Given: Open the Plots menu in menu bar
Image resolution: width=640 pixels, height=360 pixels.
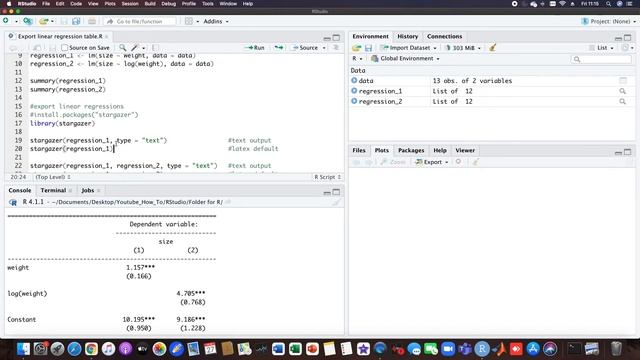Looking at the screenshot, I should 110,4.
